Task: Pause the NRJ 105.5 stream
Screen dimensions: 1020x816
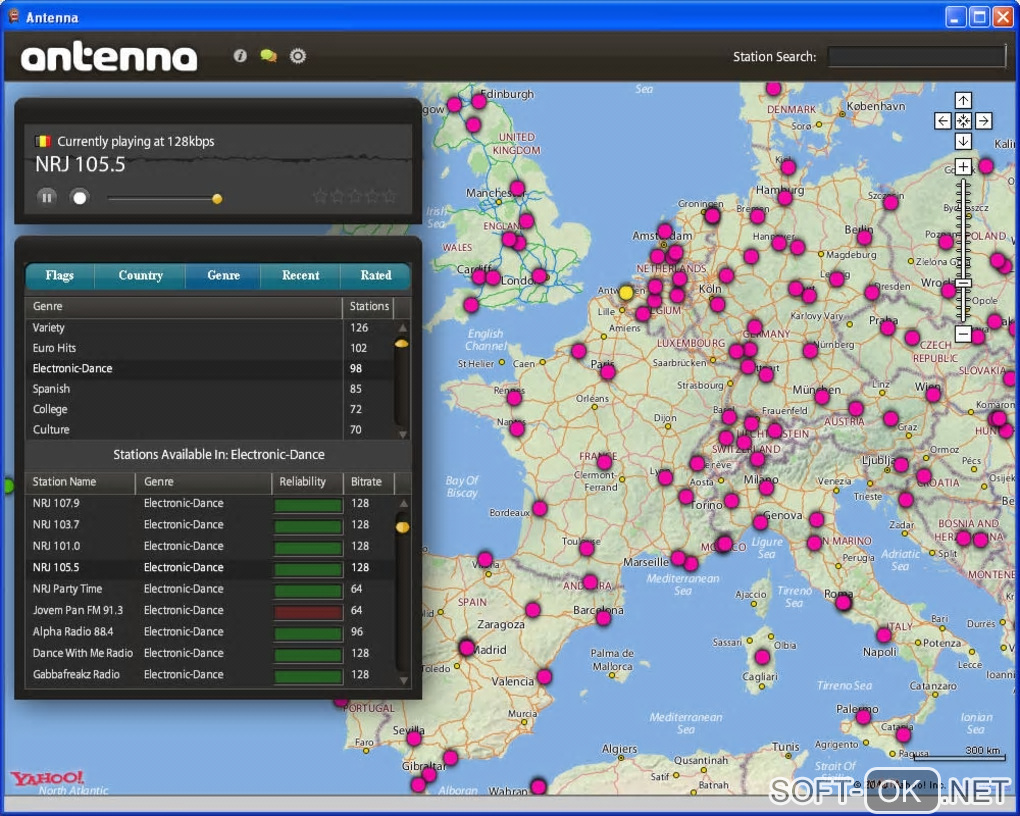Action: [x=47, y=197]
